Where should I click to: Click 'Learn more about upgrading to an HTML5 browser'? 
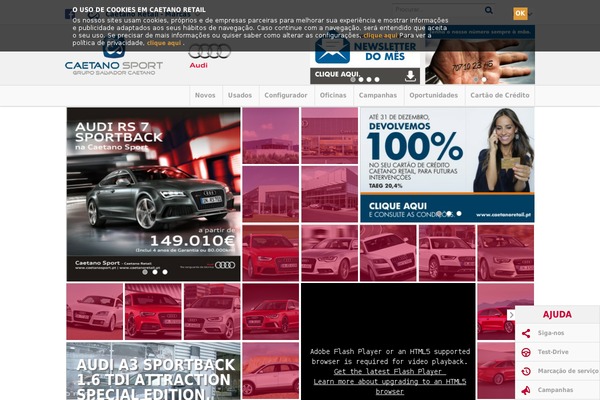click(390, 386)
